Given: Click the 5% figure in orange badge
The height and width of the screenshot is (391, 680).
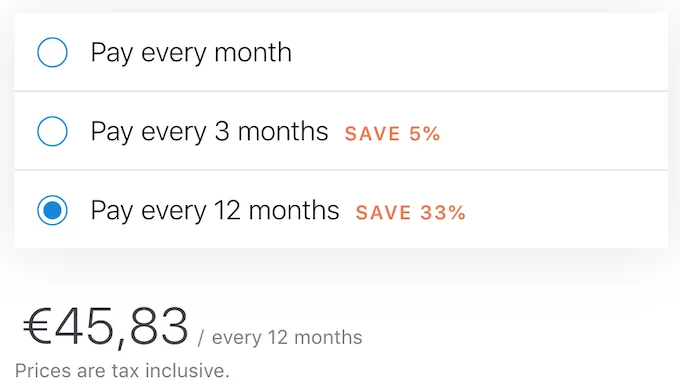Looking at the screenshot, I should coord(425,134).
